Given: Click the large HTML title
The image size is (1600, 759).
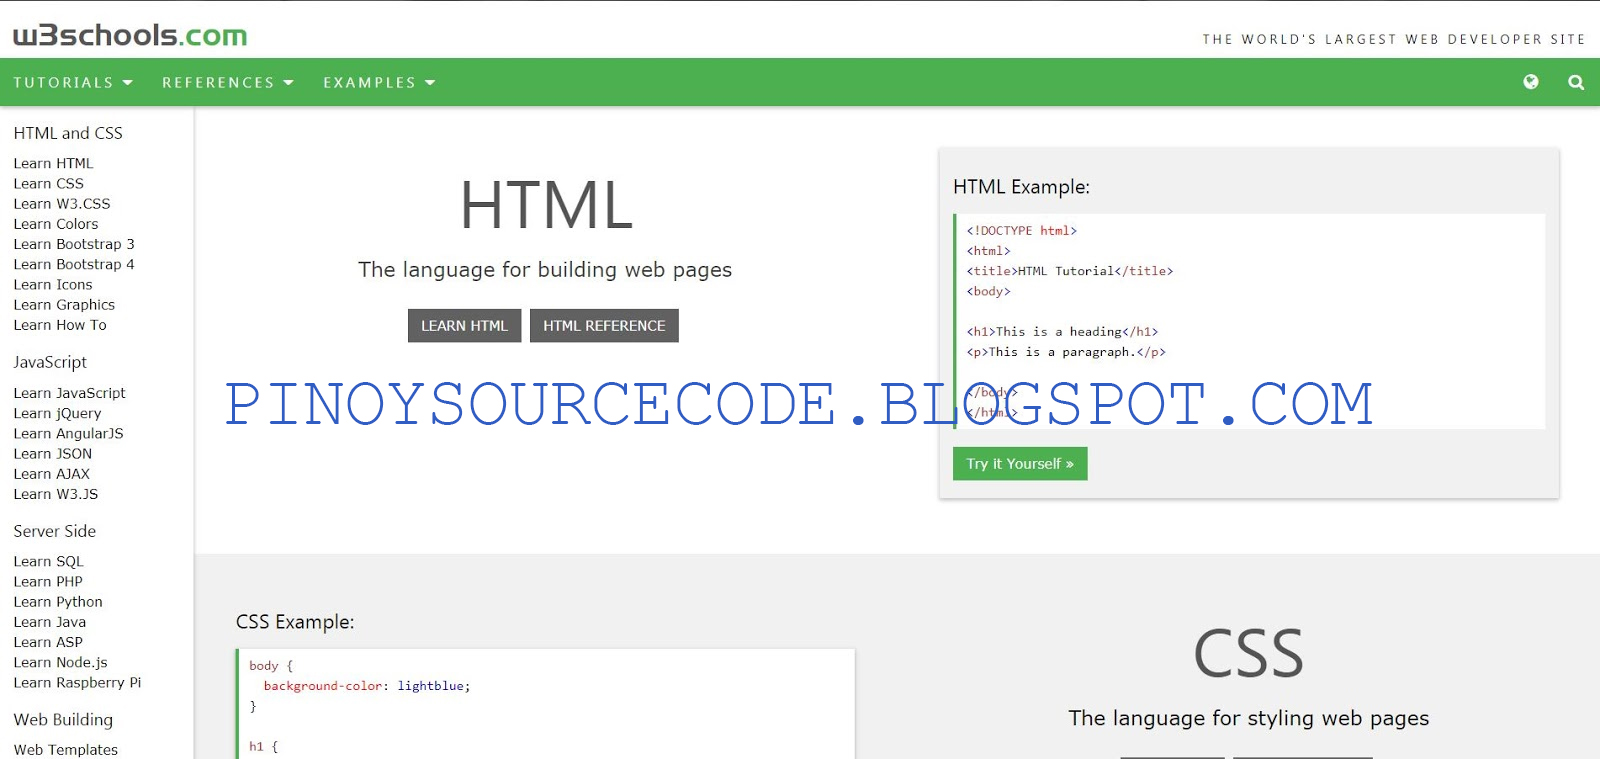Looking at the screenshot, I should tap(546, 206).
